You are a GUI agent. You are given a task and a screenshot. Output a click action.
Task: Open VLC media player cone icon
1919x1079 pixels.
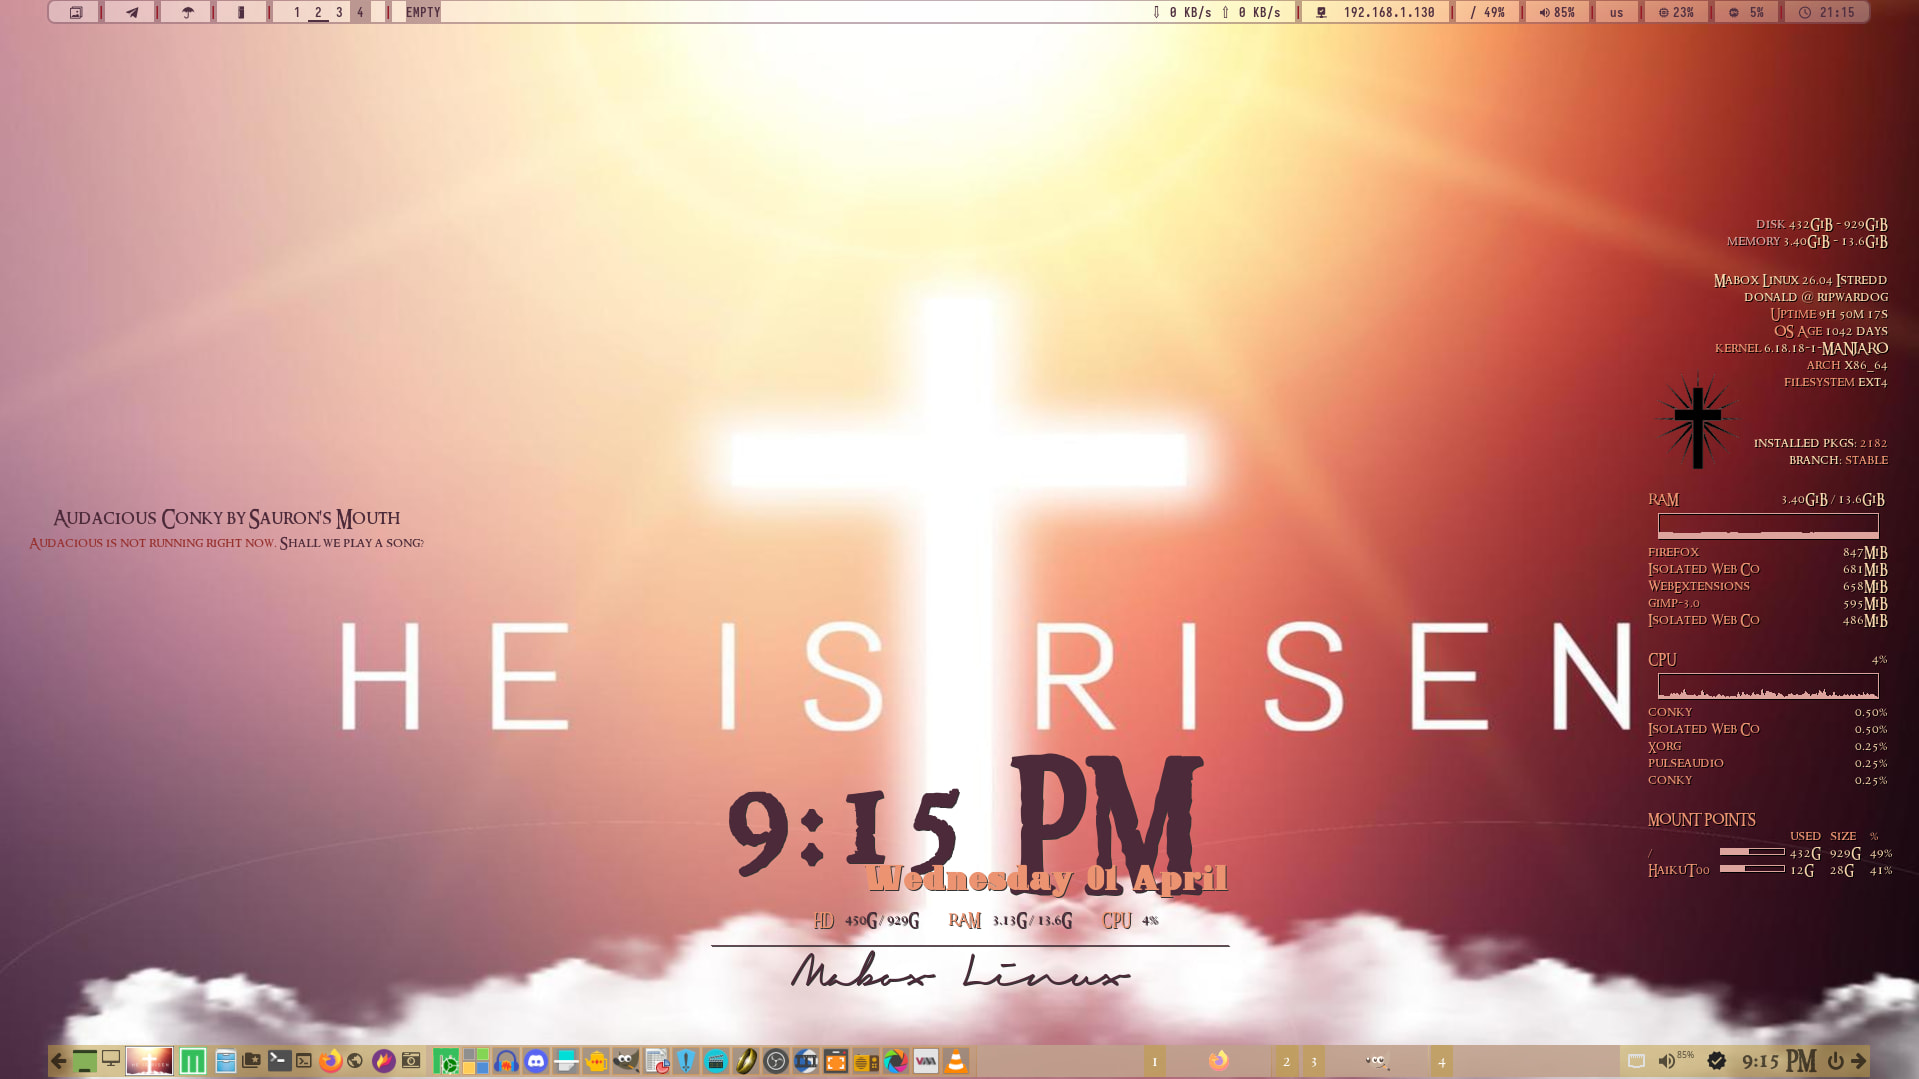click(x=956, y=1061)
